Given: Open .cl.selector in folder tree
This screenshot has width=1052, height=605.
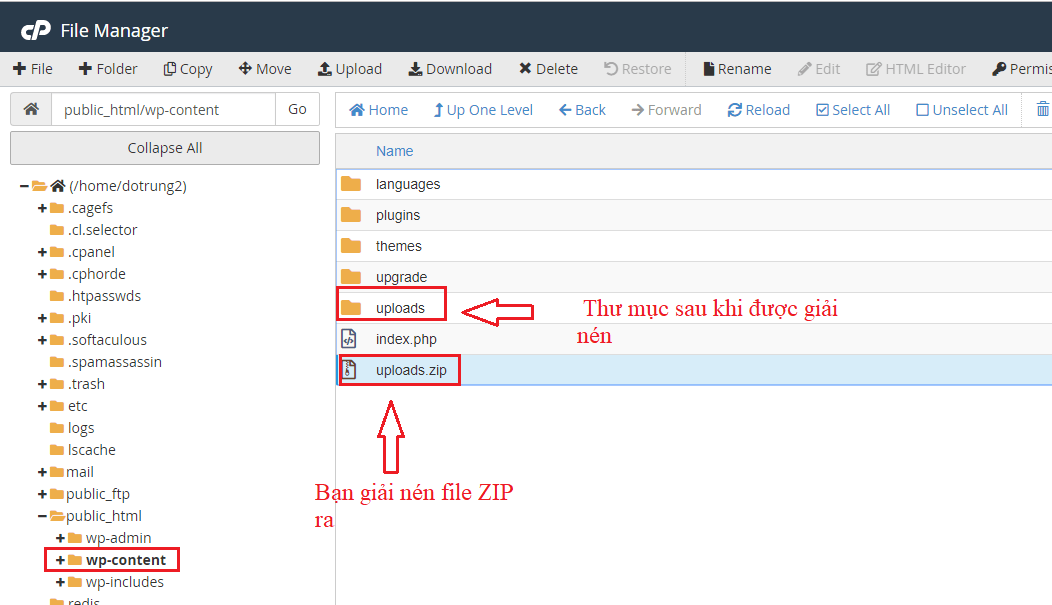Looking at the screenshot, I should pos(102,230).
